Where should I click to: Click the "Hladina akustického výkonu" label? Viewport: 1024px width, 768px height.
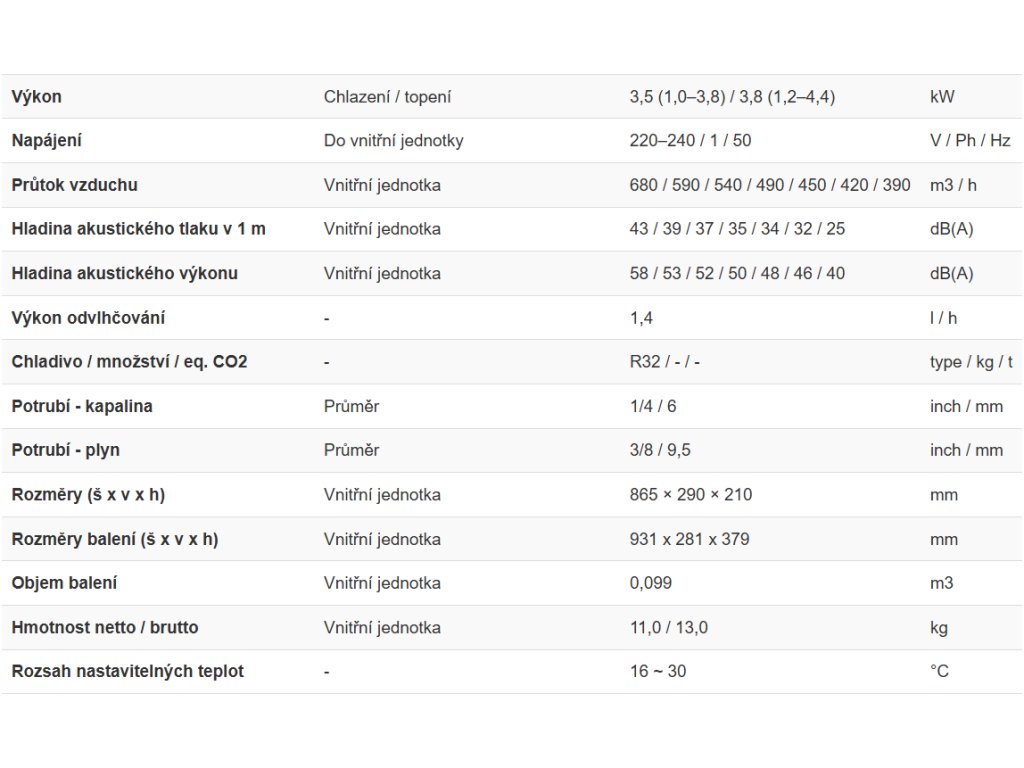[124, 273]
